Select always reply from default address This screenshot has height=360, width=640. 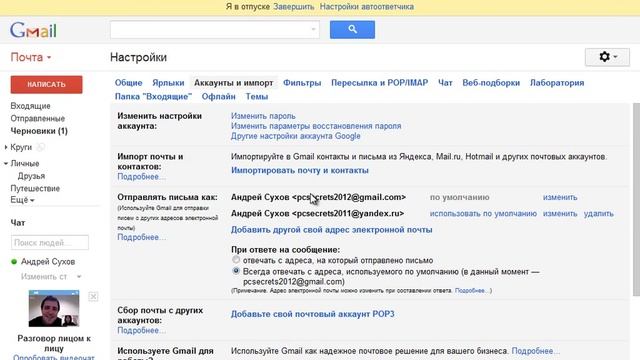click(236, 271)
